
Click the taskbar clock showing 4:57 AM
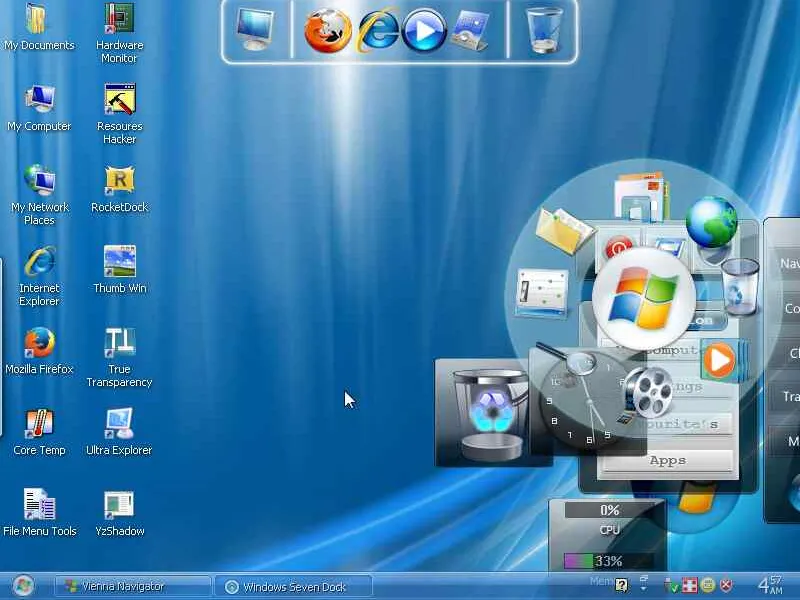pos(770,585)
